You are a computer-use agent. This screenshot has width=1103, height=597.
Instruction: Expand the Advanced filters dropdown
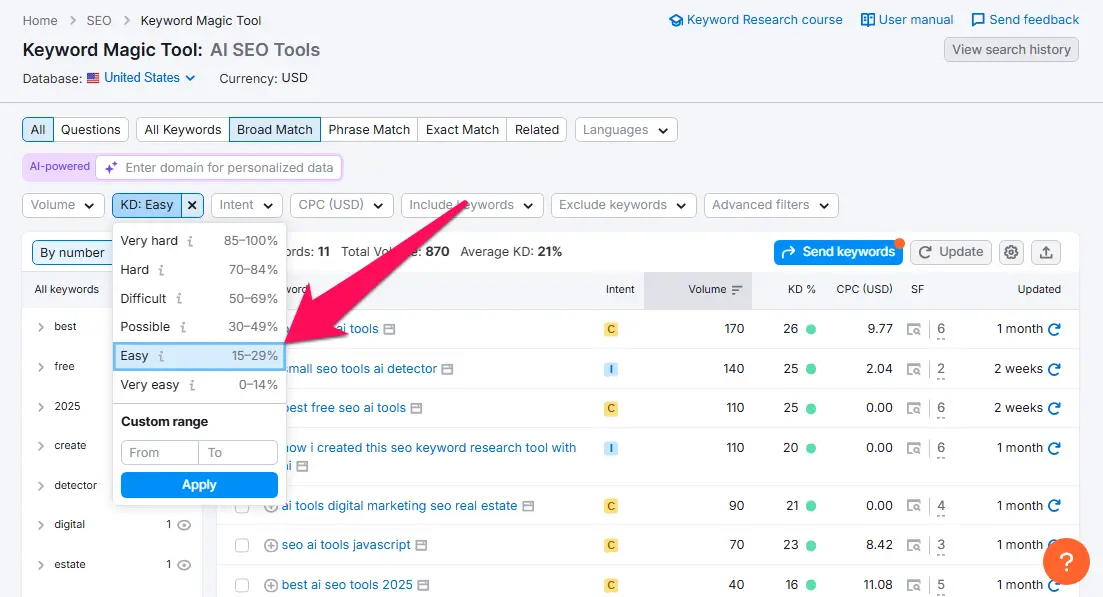770,205
